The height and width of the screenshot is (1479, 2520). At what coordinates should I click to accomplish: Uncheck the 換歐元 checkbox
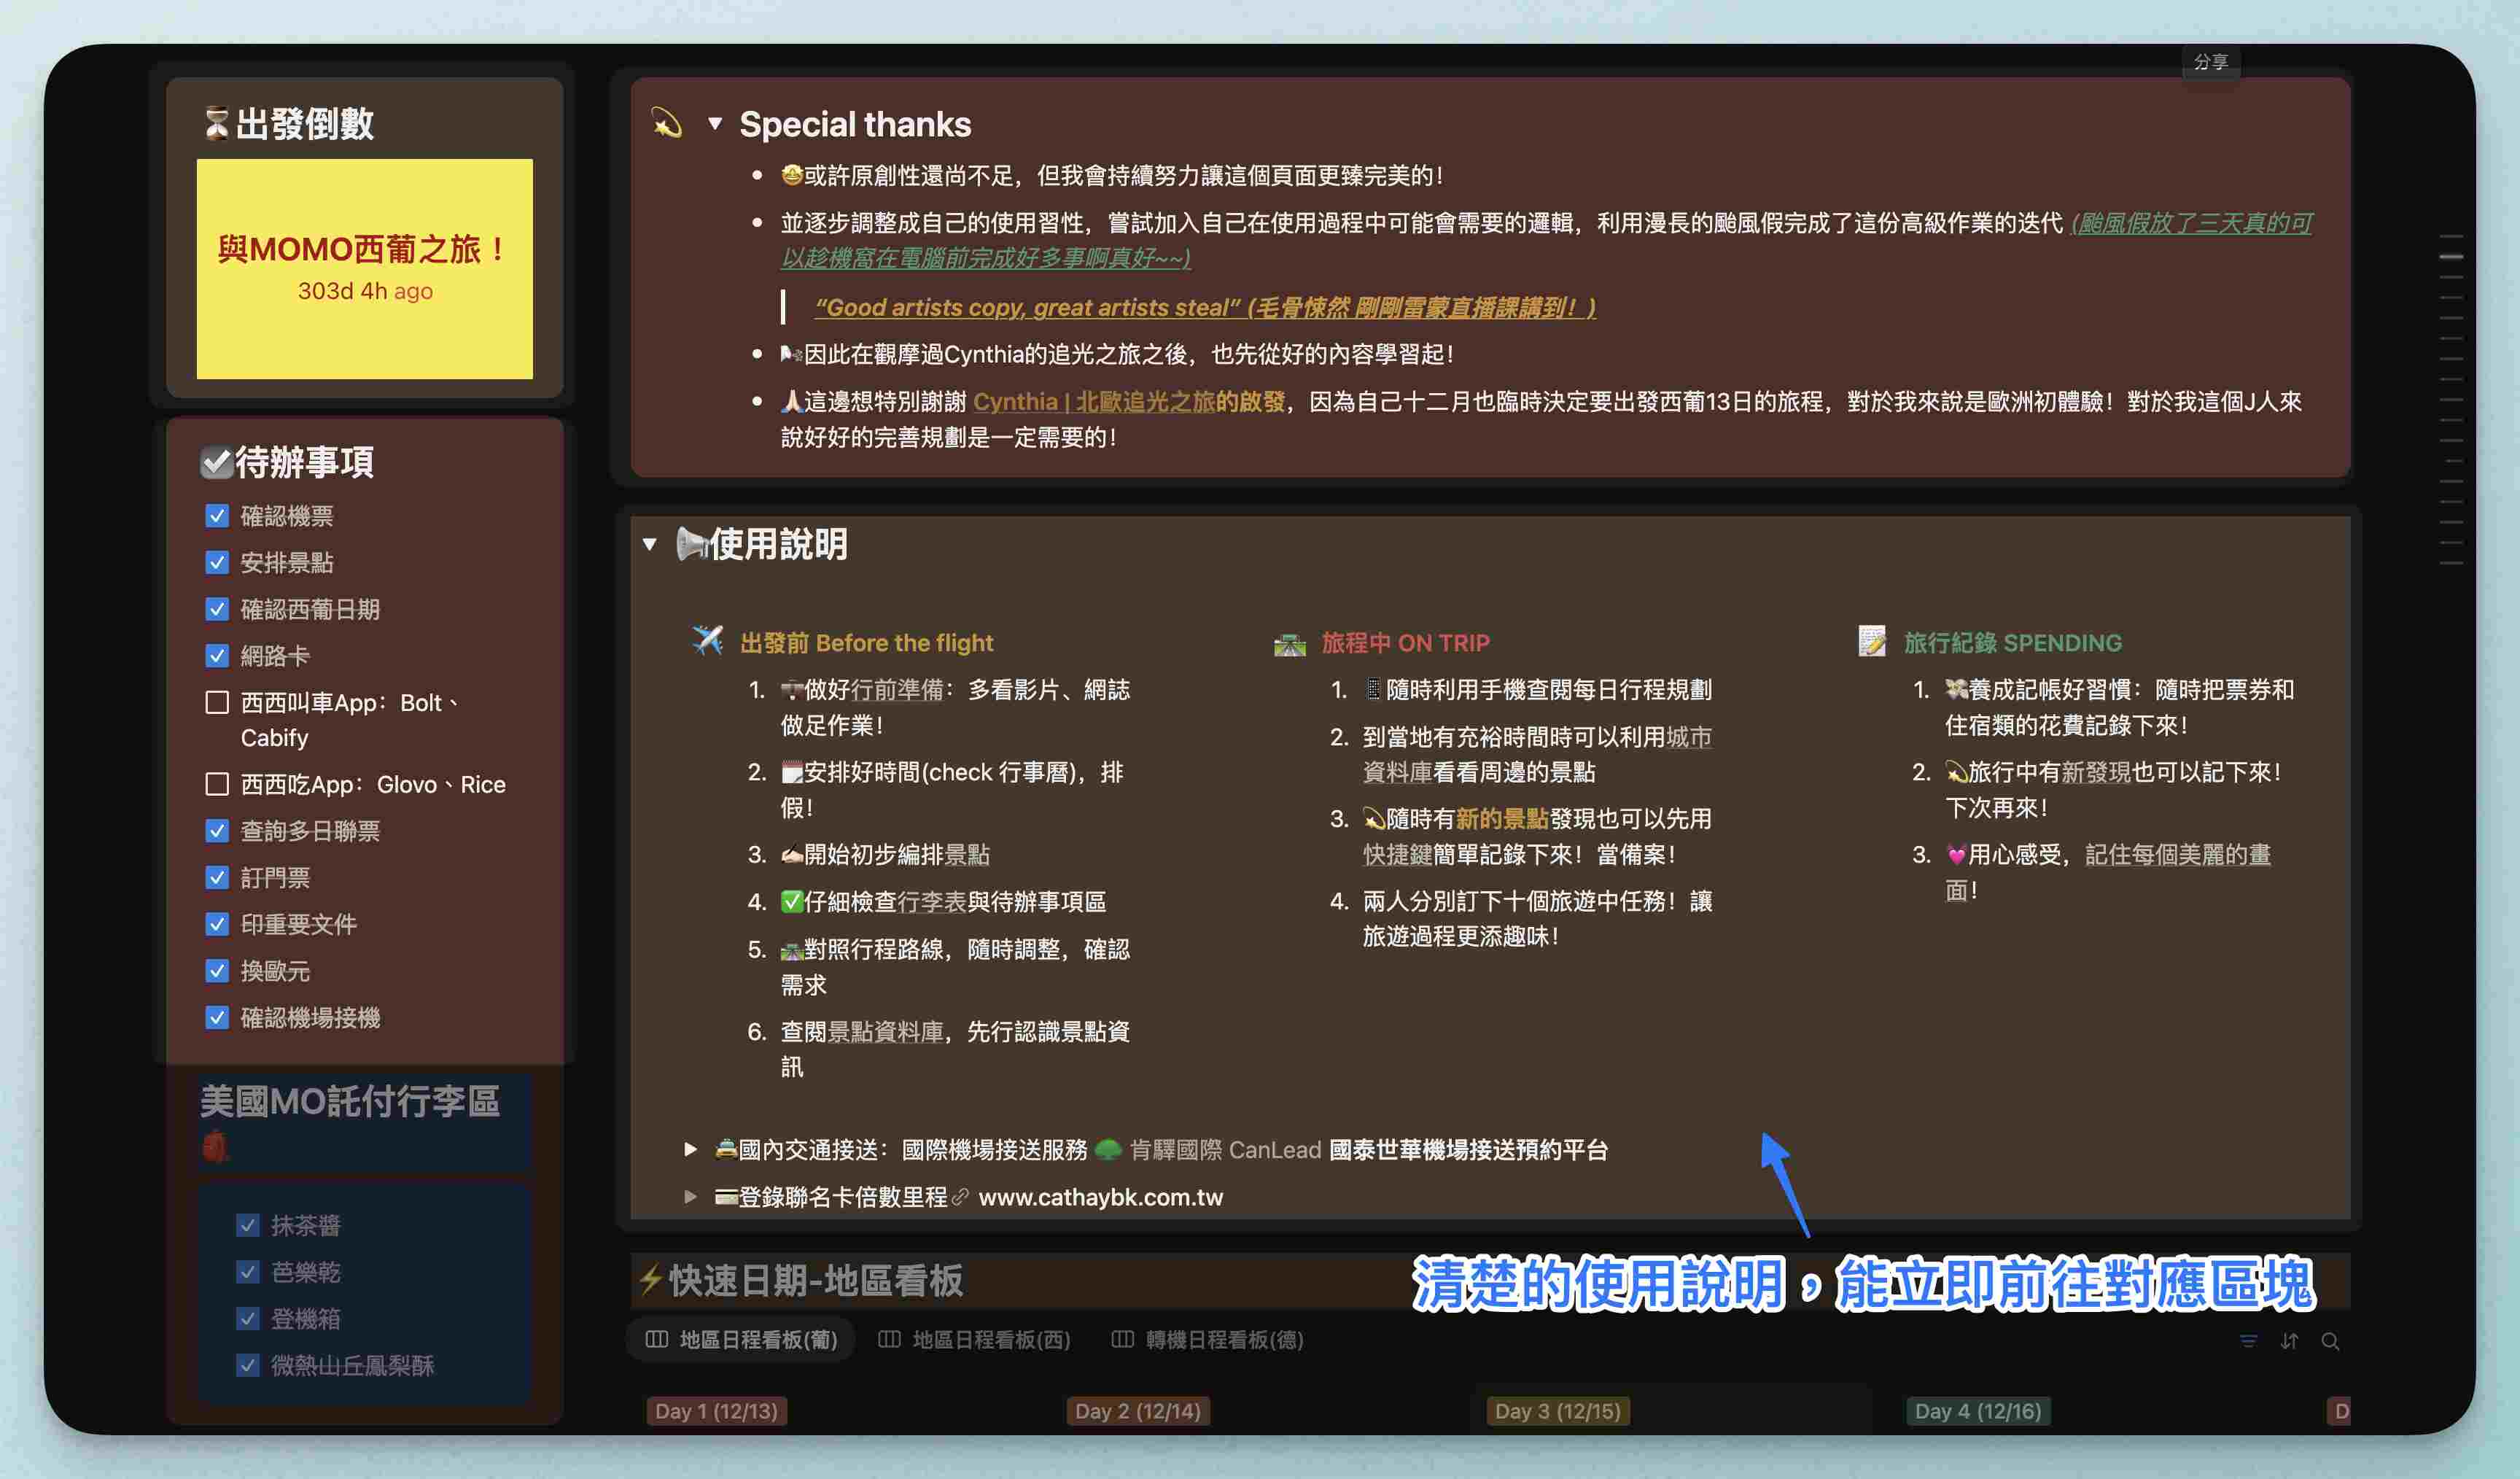(217, 971)
